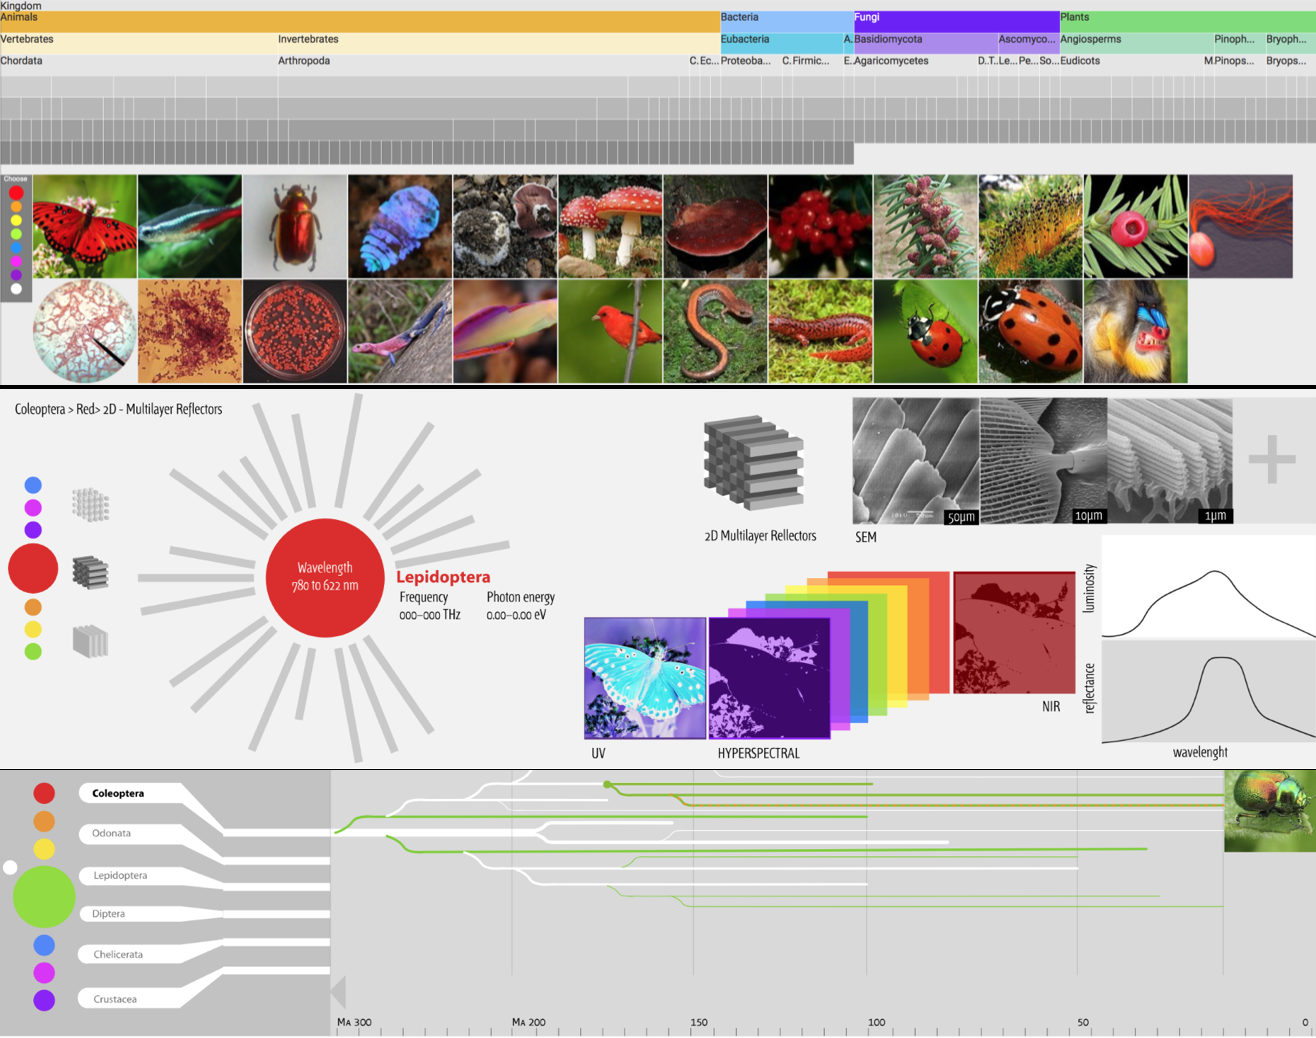Click the plus icon to add SEM image
The height and width of the screenshot is (1038, 1316).
coord(1272,460)
